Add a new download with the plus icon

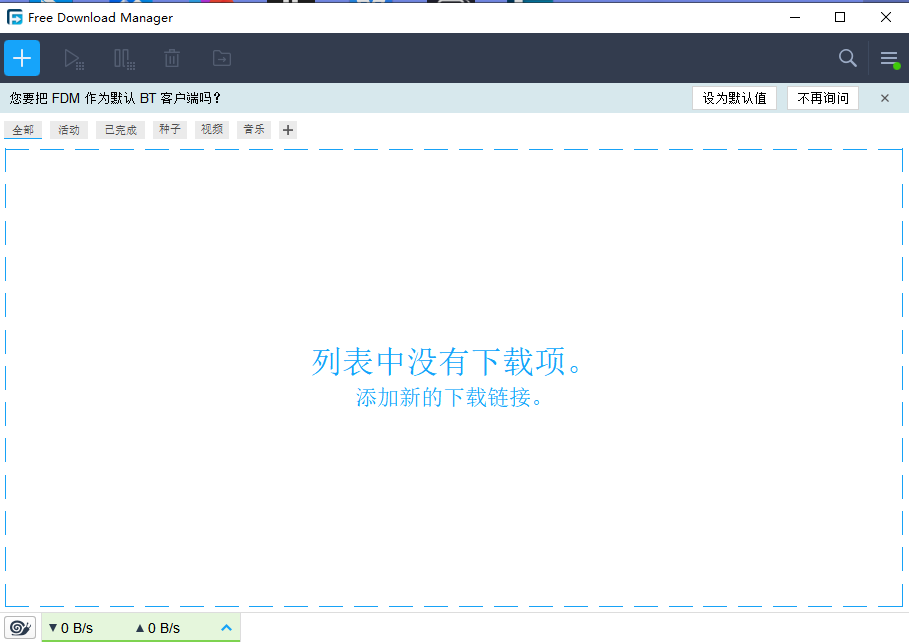21,57
